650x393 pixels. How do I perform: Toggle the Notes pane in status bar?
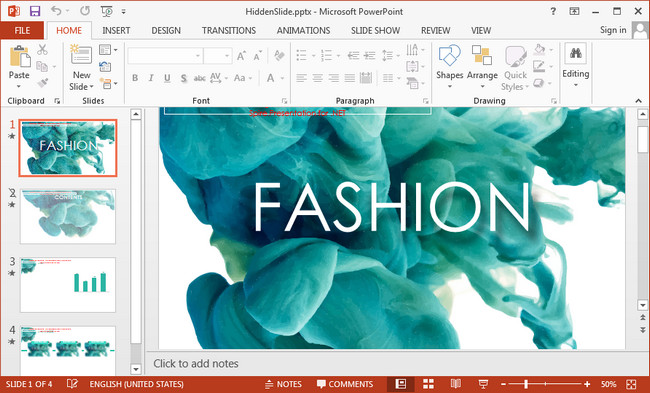283,384
